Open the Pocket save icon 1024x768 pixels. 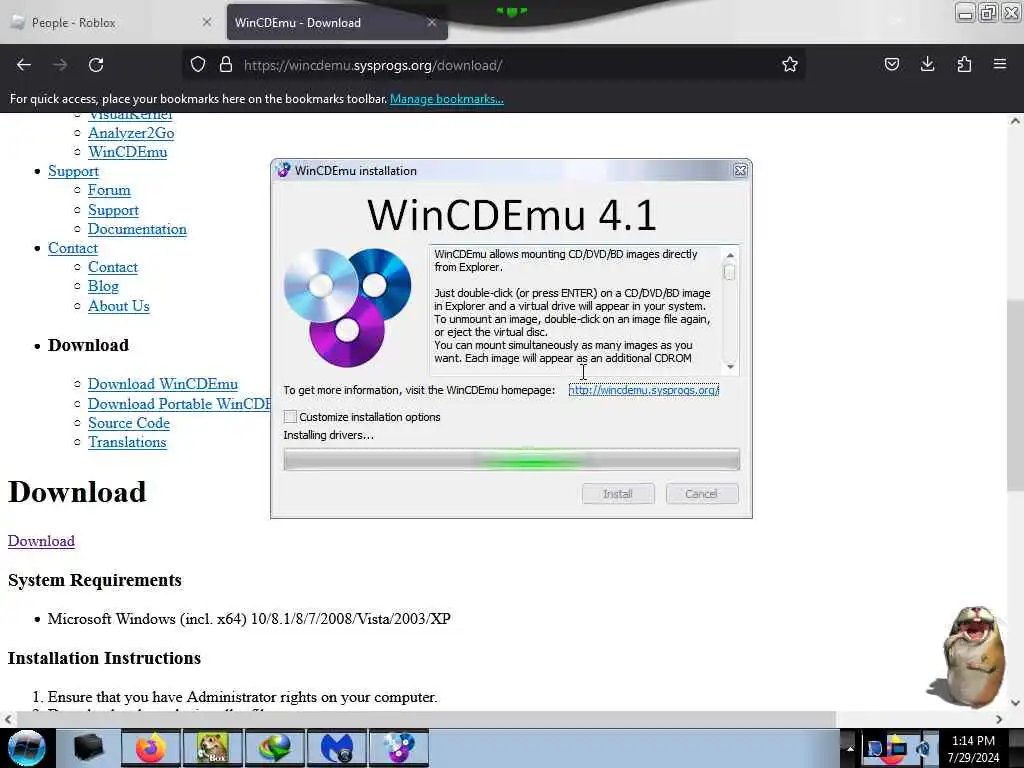pyautogui.click(x=891, y=64)
